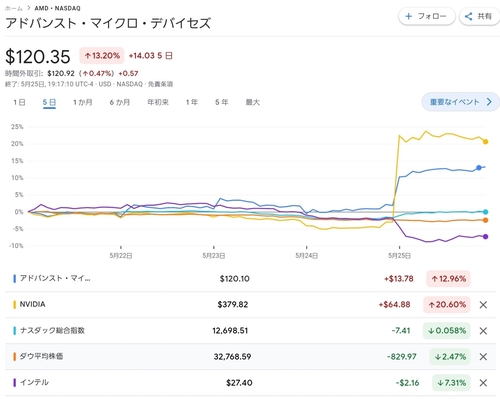Click the blue AMD endpoint dot on chart

click(479, 168)
